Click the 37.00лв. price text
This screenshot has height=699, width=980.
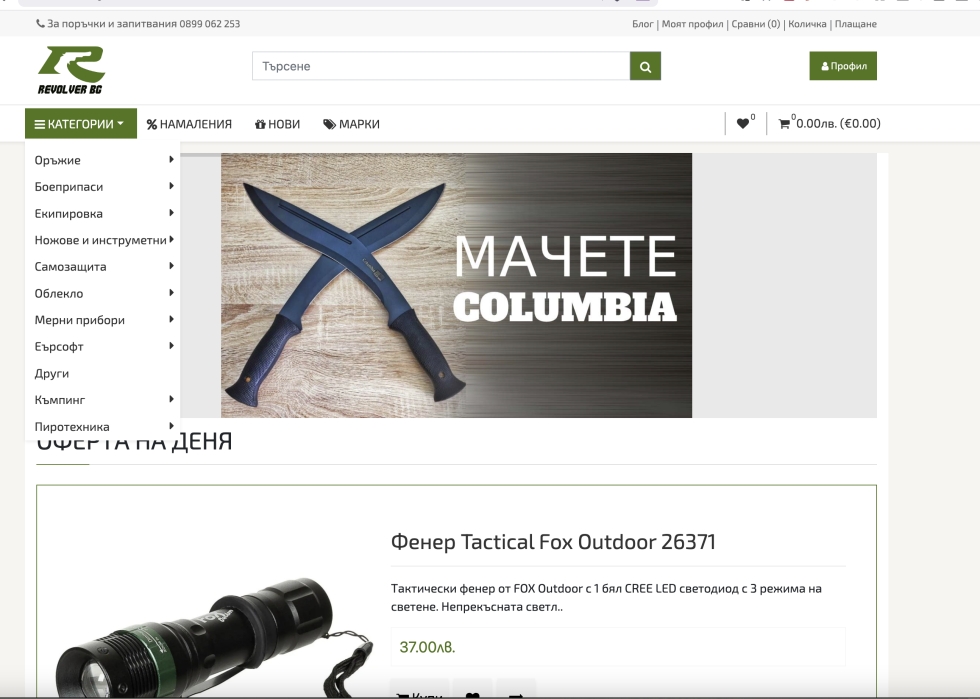pos(428,647)
